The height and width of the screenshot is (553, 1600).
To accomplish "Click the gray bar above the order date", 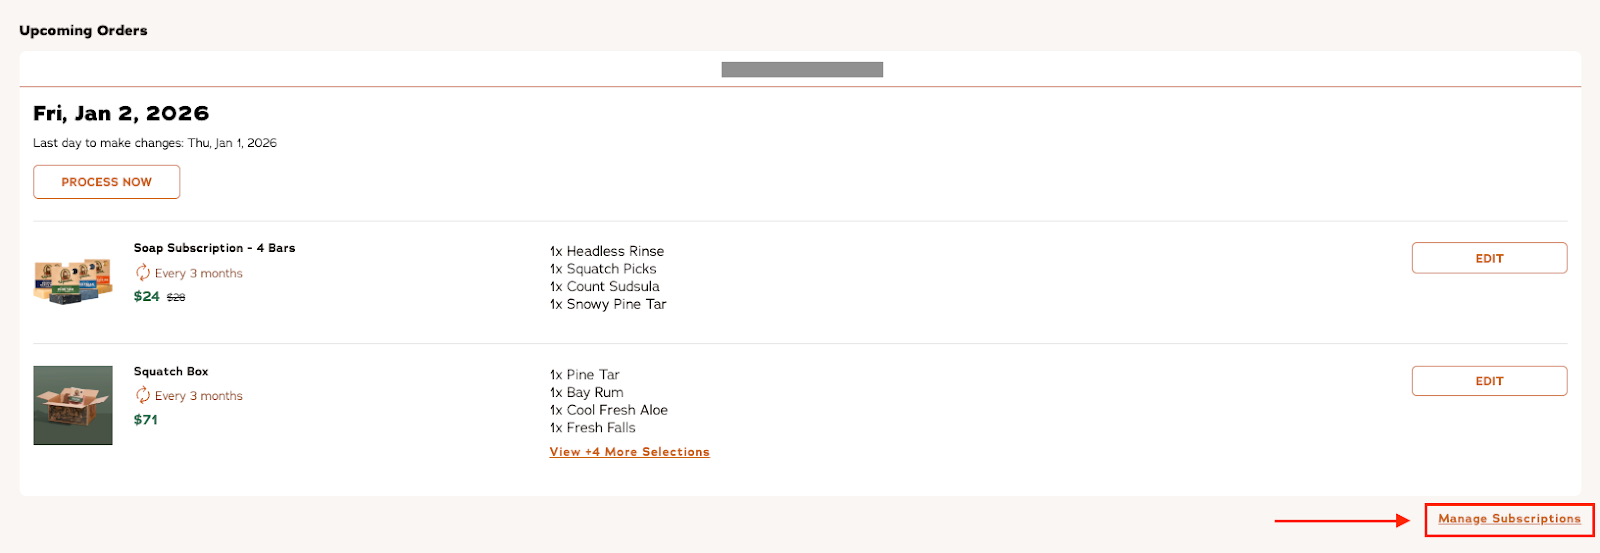I will 802,70.
